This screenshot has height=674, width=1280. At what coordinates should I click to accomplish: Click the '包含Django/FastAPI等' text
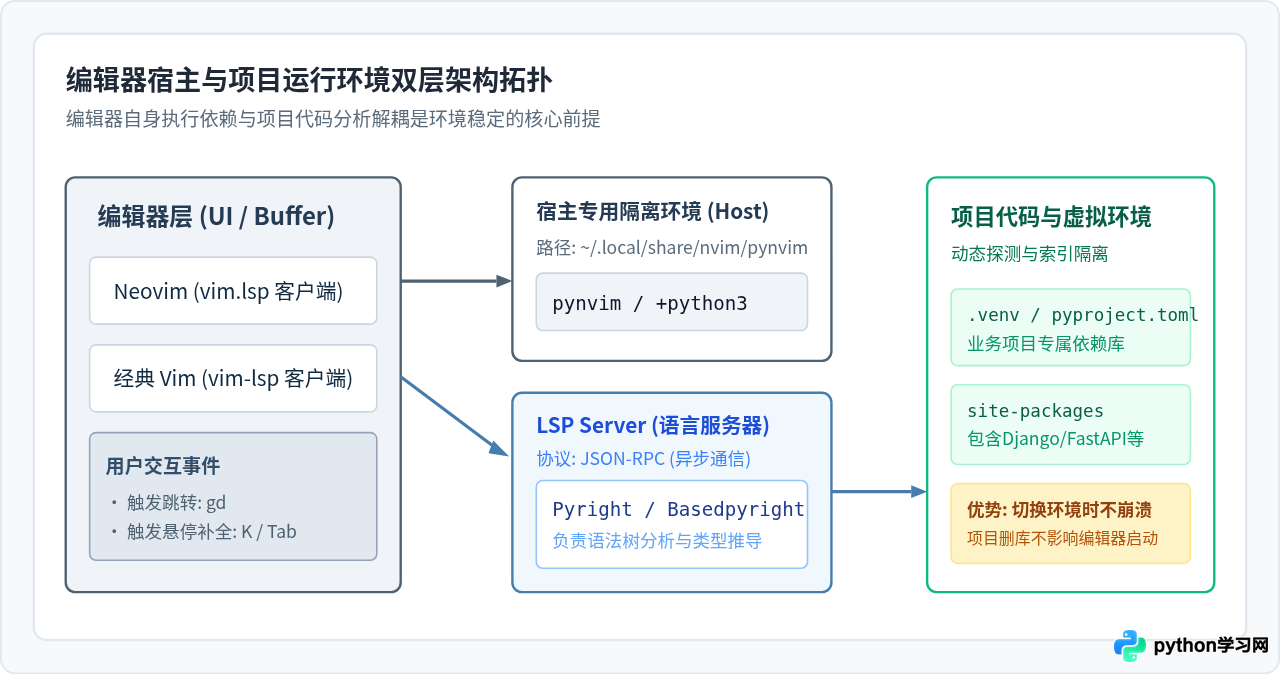1055,438
